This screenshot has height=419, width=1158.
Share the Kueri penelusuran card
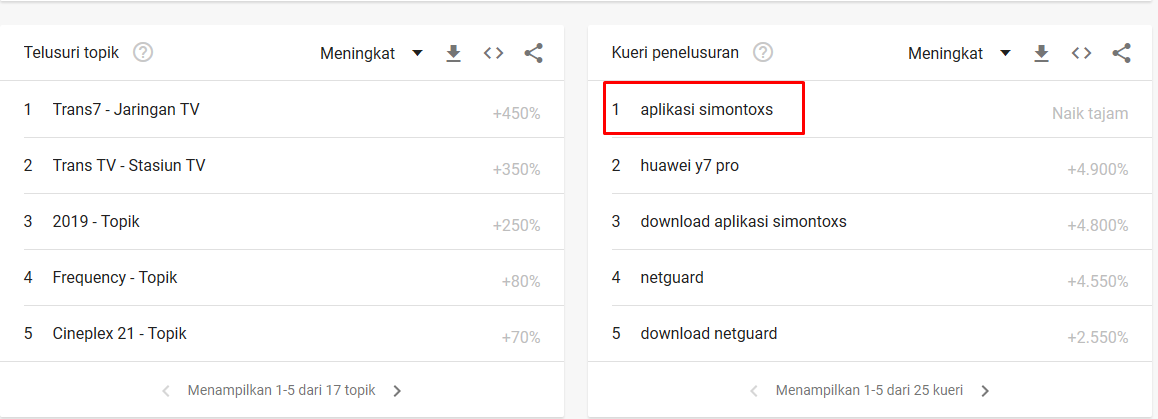tap(1121, 53)
